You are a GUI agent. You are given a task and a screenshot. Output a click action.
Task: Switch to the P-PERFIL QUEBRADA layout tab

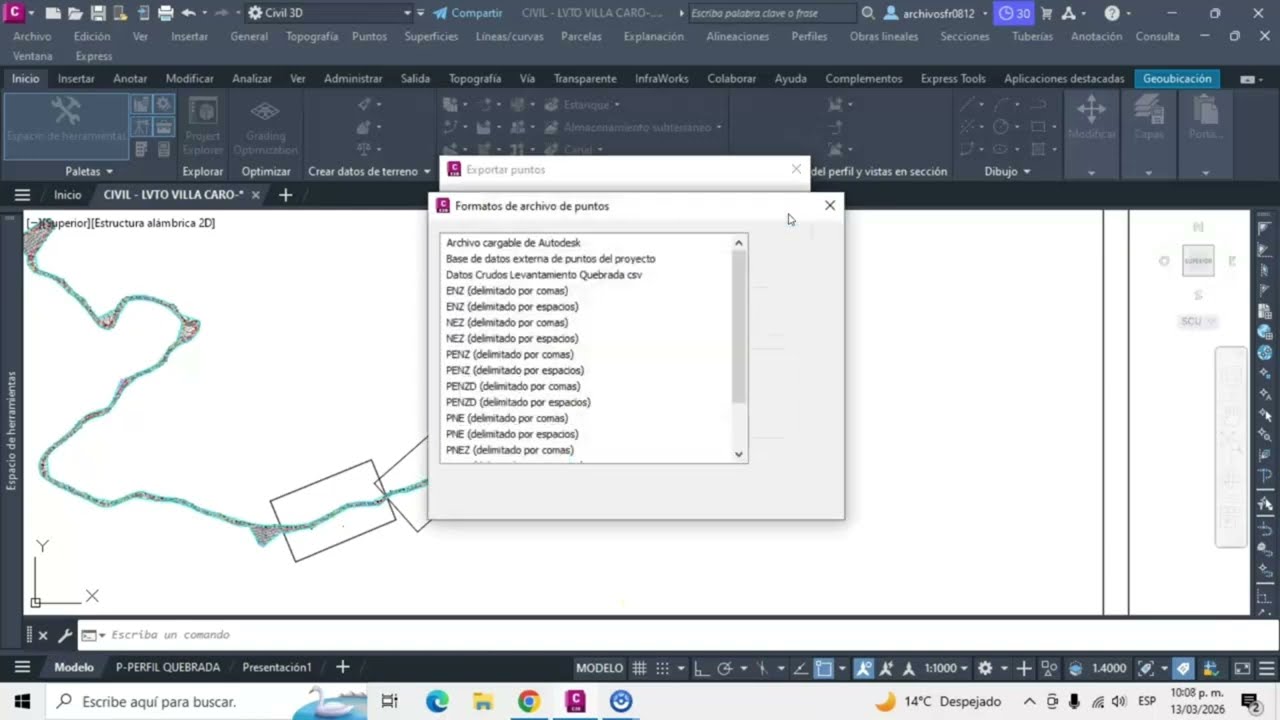[x=168, y=667]
